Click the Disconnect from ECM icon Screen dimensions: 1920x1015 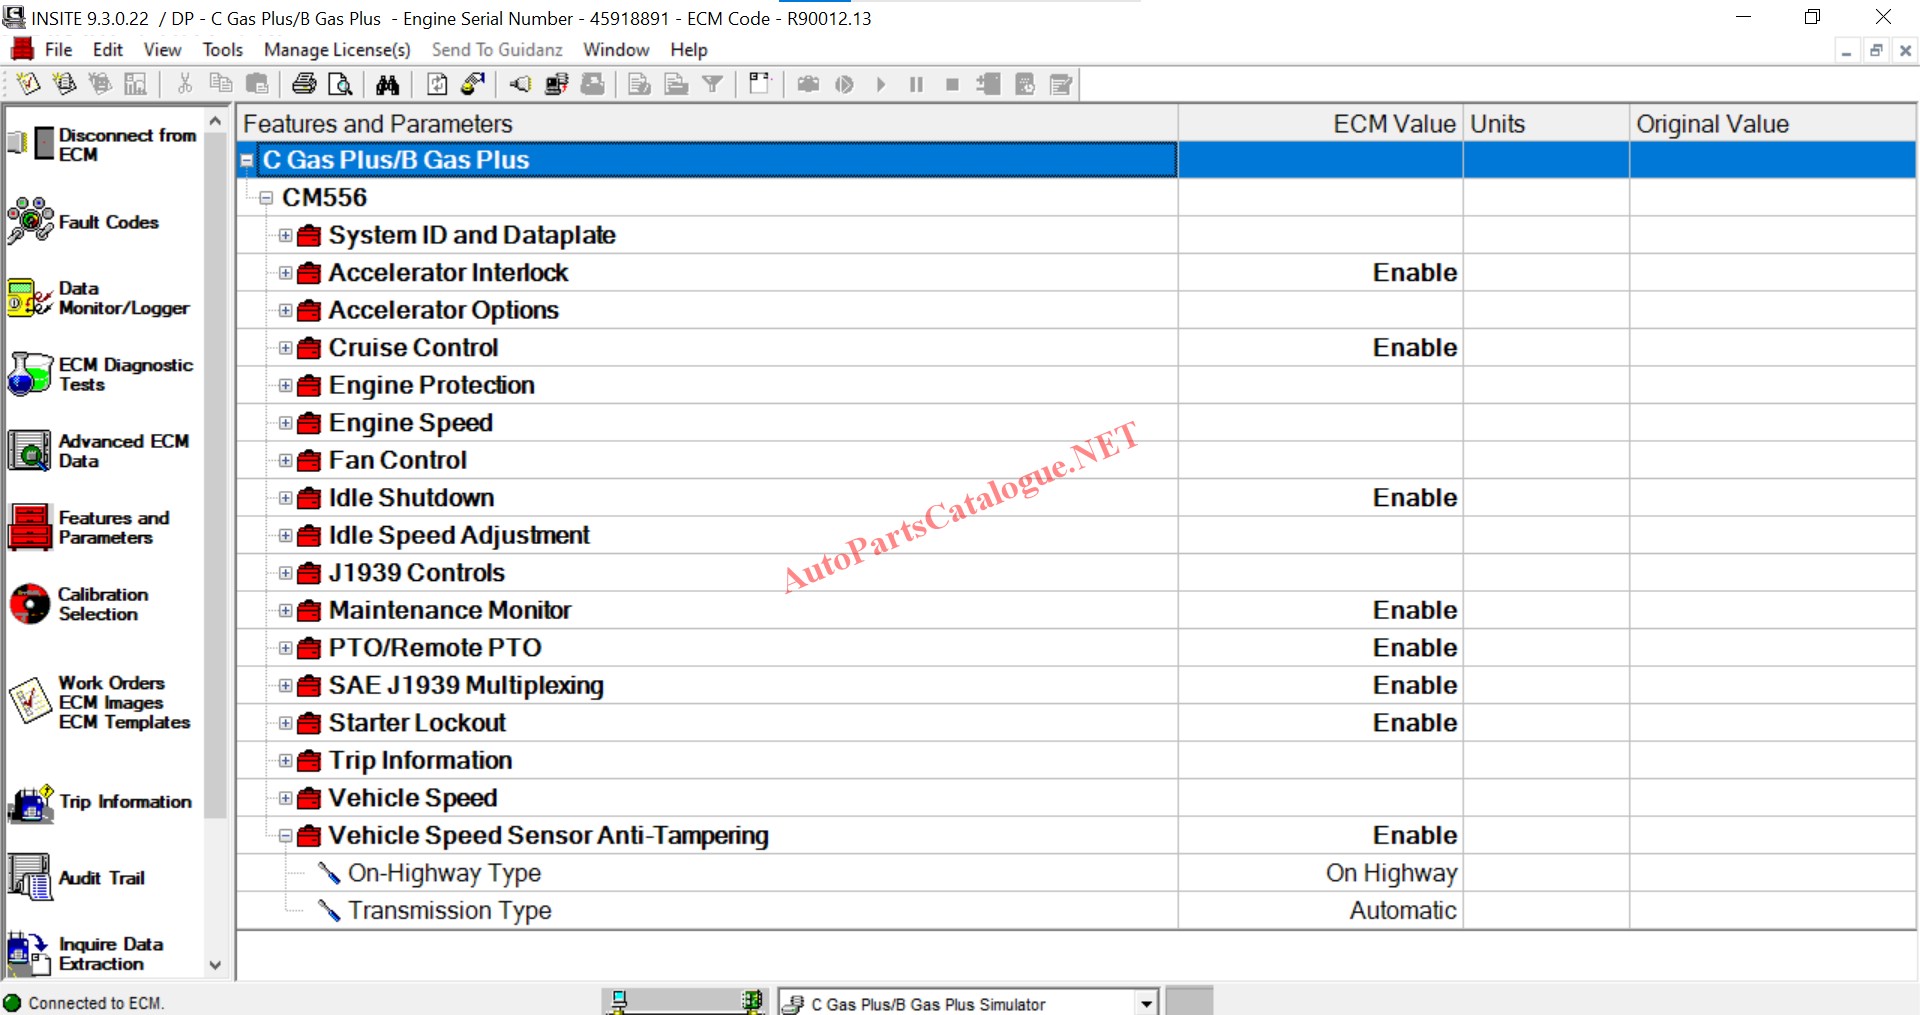pos(30,144)
